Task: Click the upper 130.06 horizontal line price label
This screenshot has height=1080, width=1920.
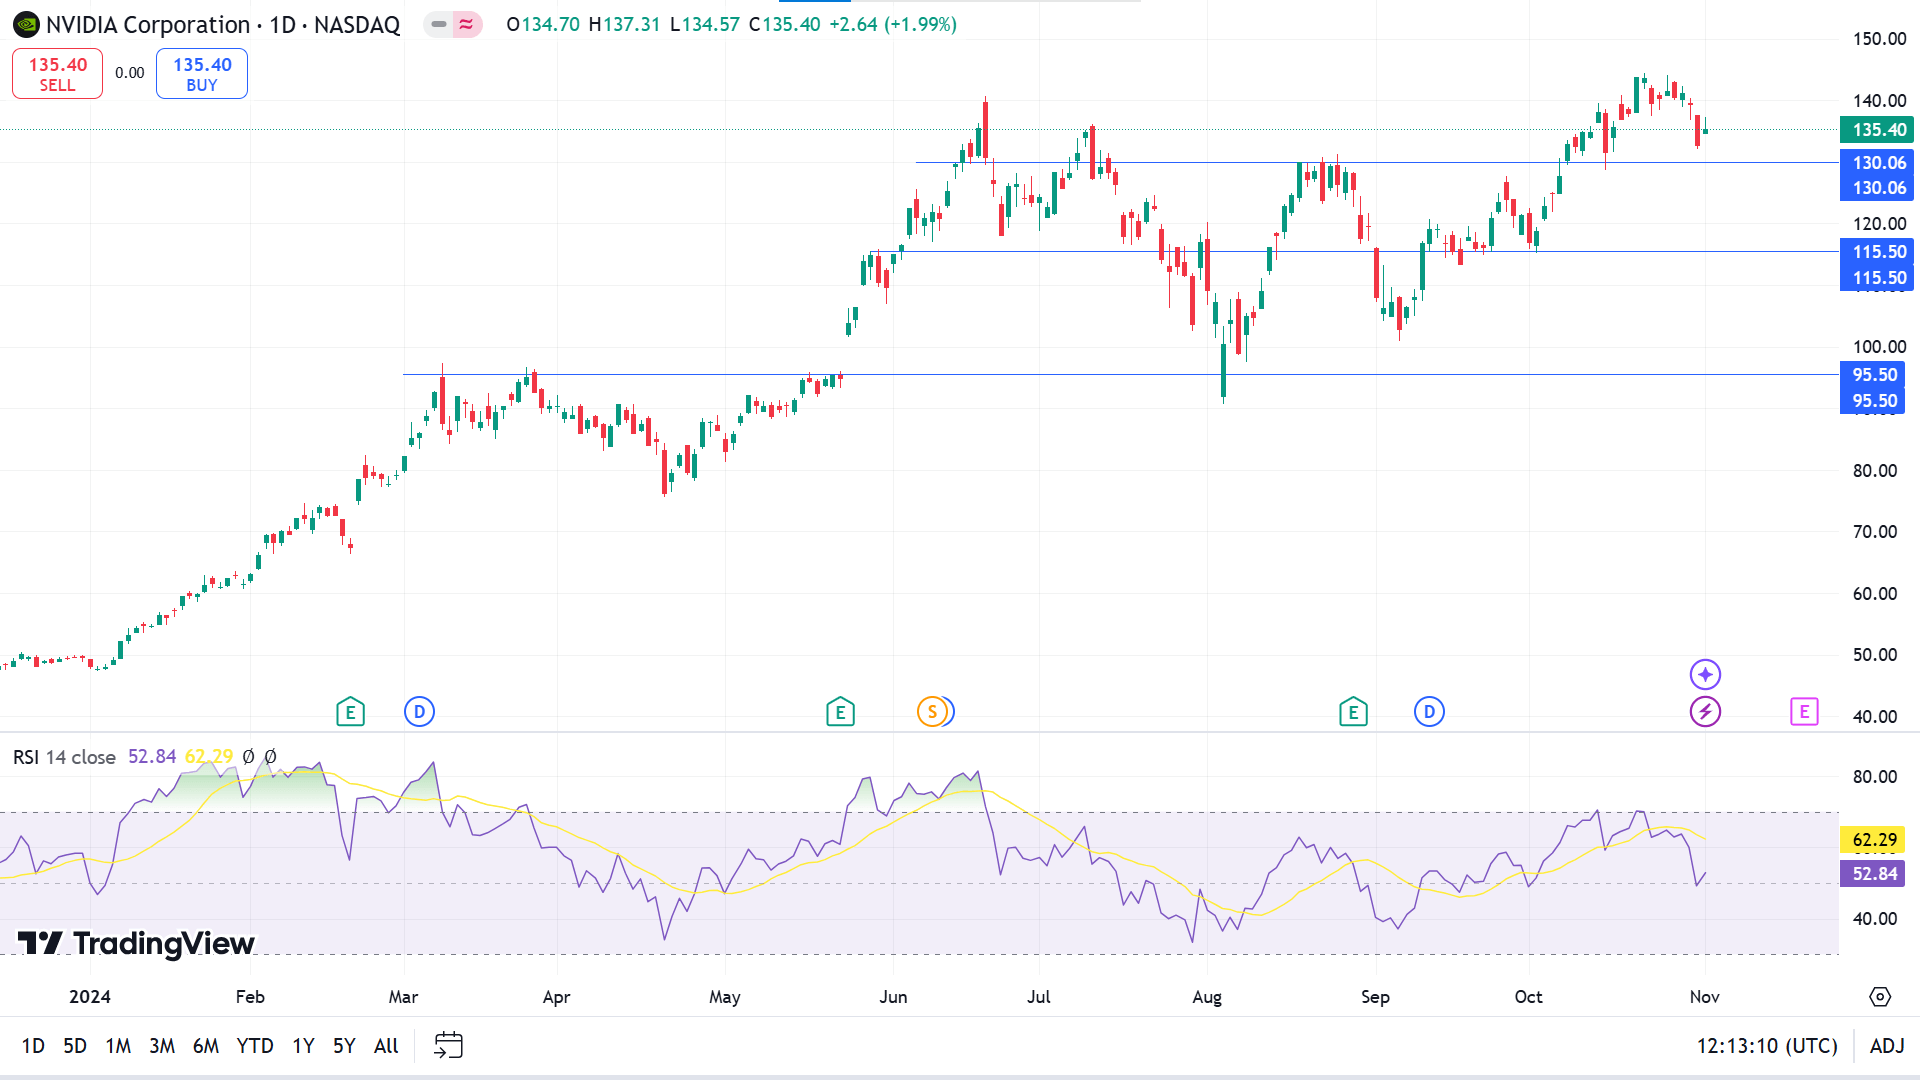Action: pyautogui.click(x=1877, y=162)
